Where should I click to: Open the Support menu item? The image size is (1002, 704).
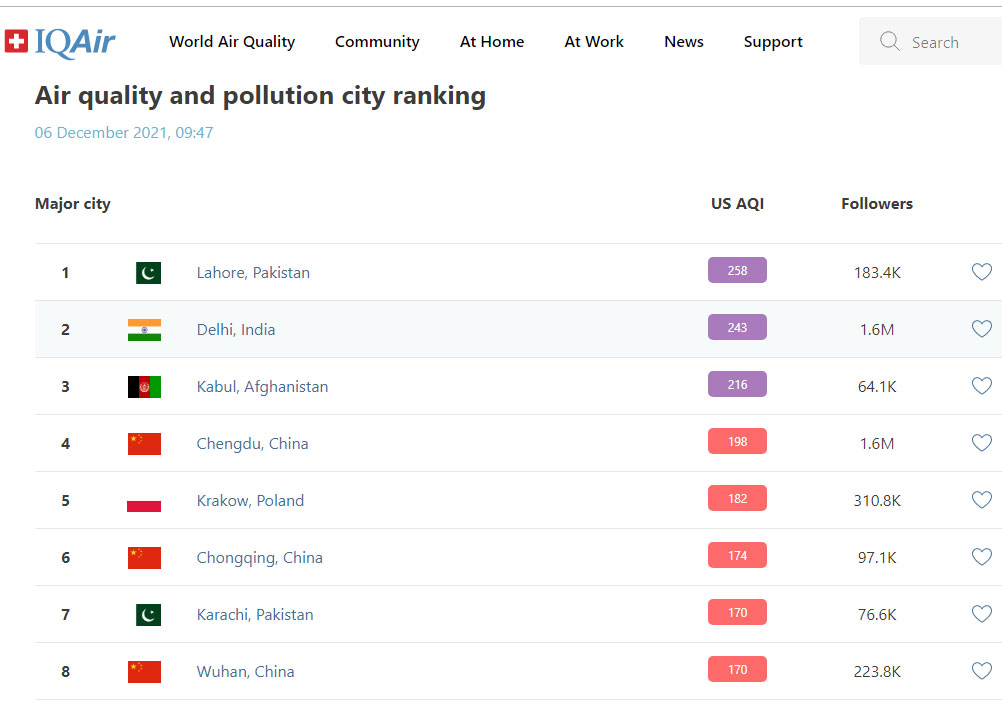[773, 42]
